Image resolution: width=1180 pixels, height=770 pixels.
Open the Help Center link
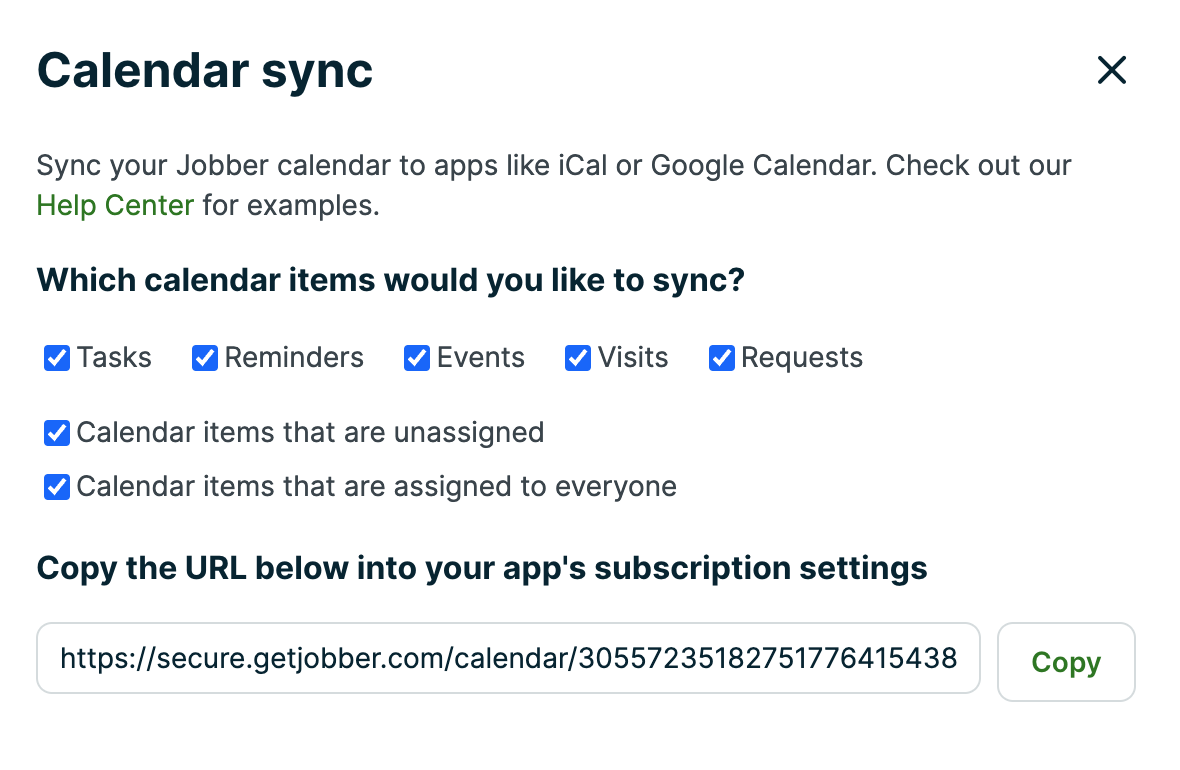[114, 204]
